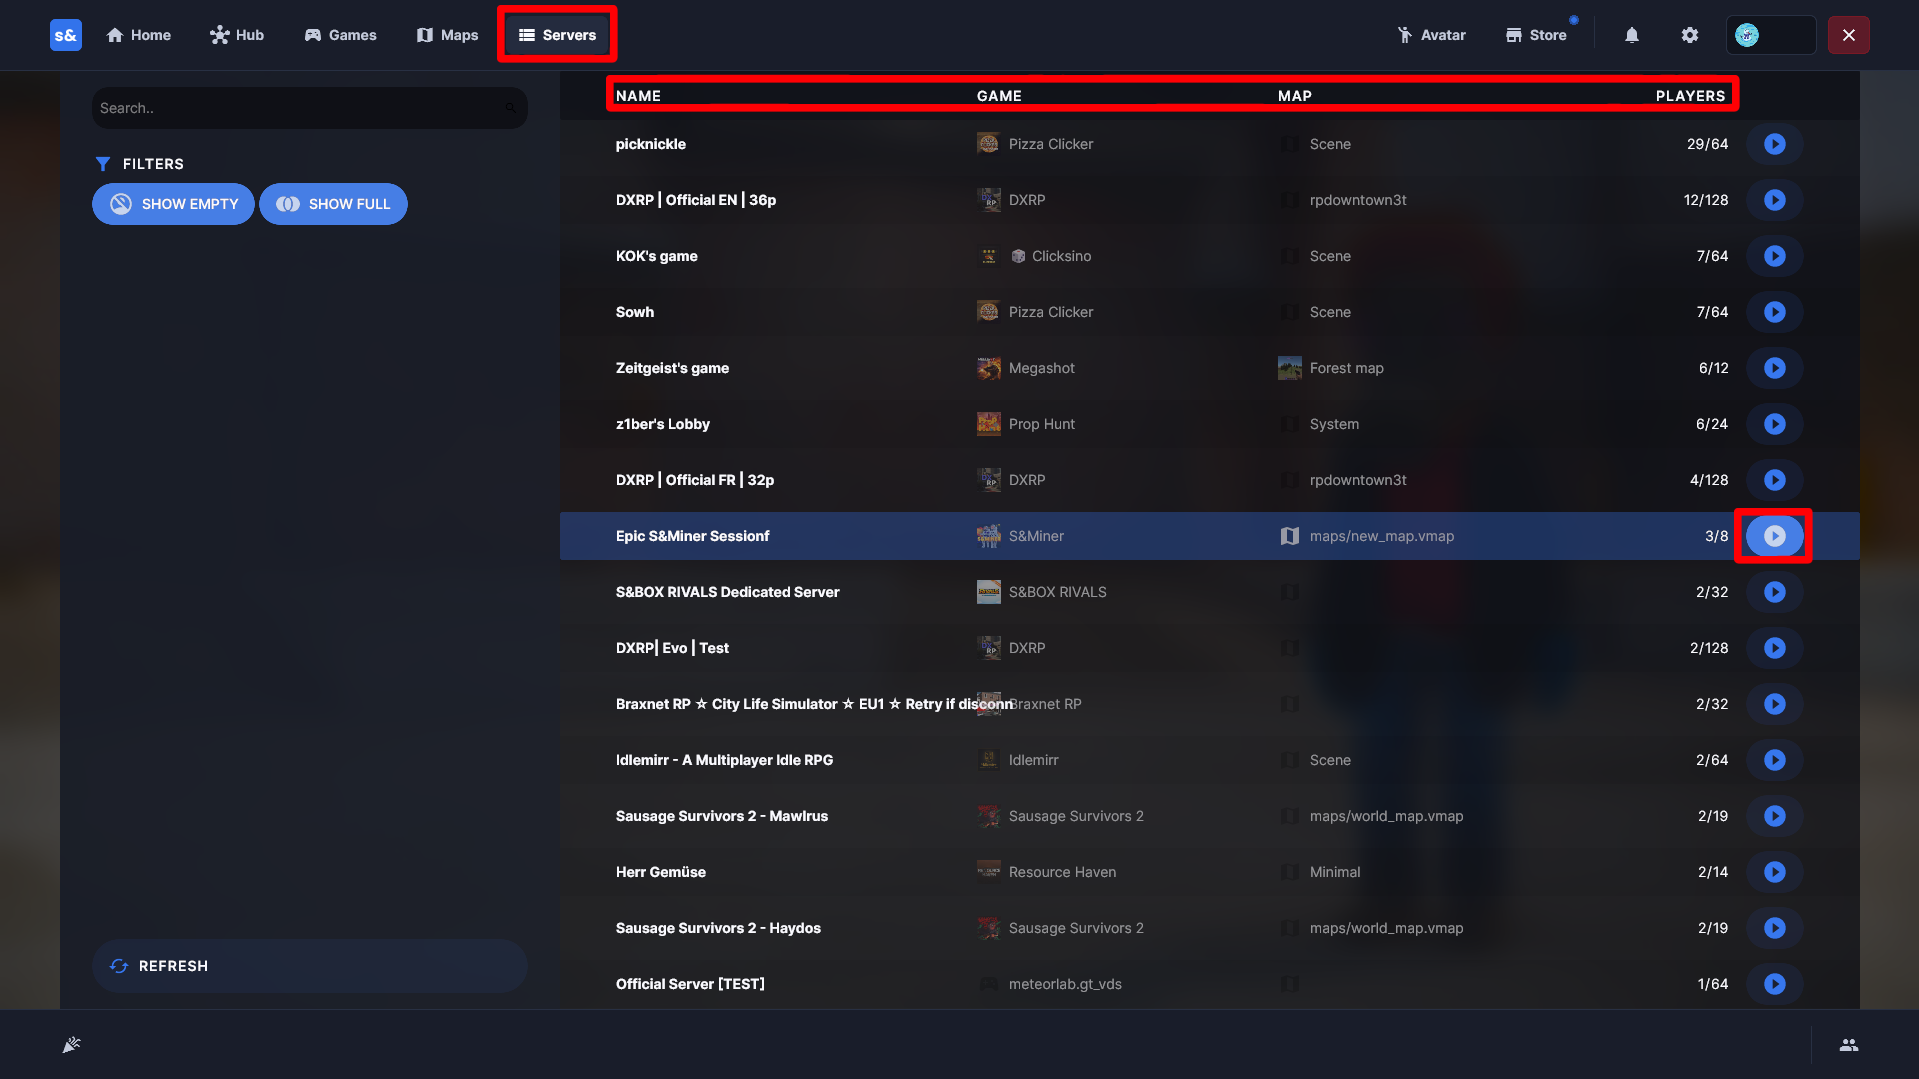
Task: Select the Zeitgeist's game server row
Action: pyautogui.click(x=1209, y=368)
